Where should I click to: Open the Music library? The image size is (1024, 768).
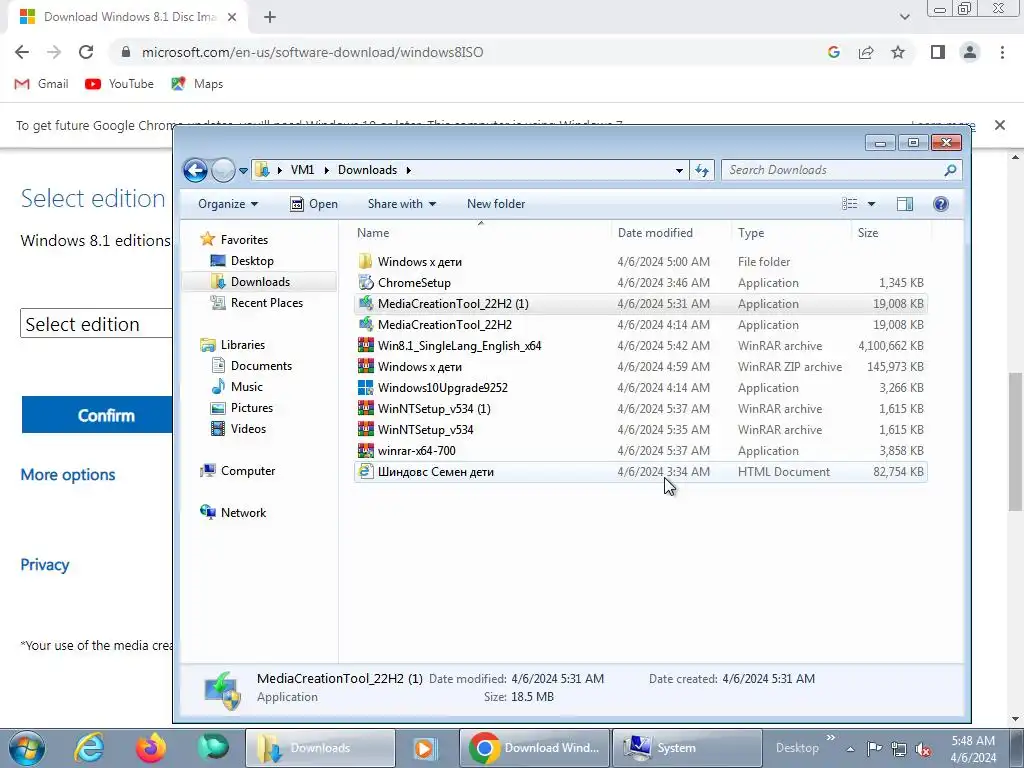click(246, 387)
